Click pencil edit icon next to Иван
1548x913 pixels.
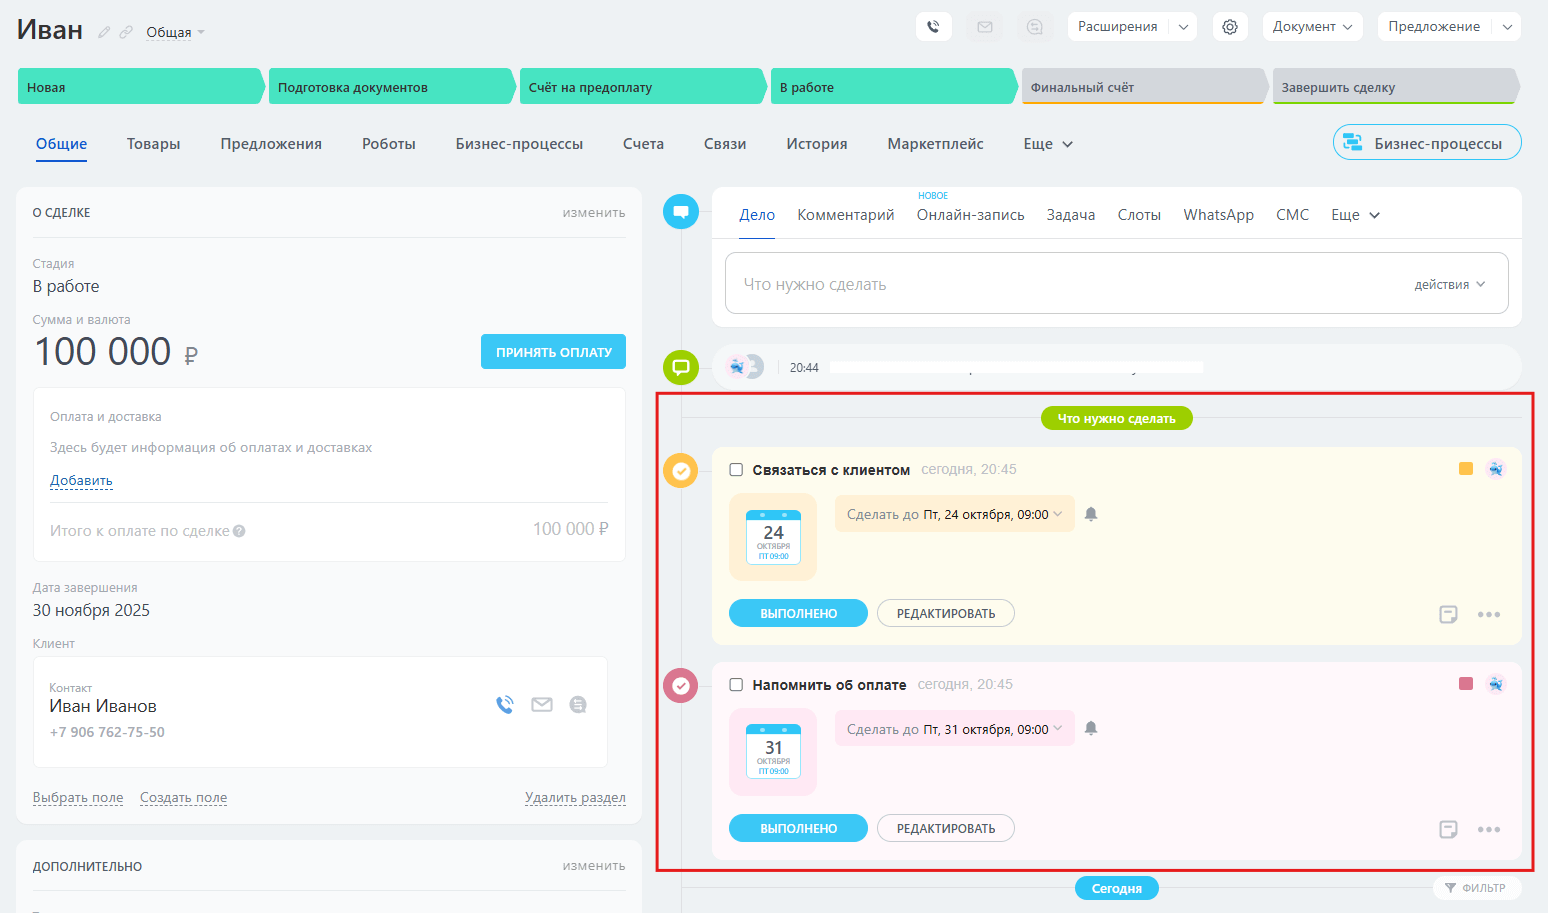pos(104,32)
